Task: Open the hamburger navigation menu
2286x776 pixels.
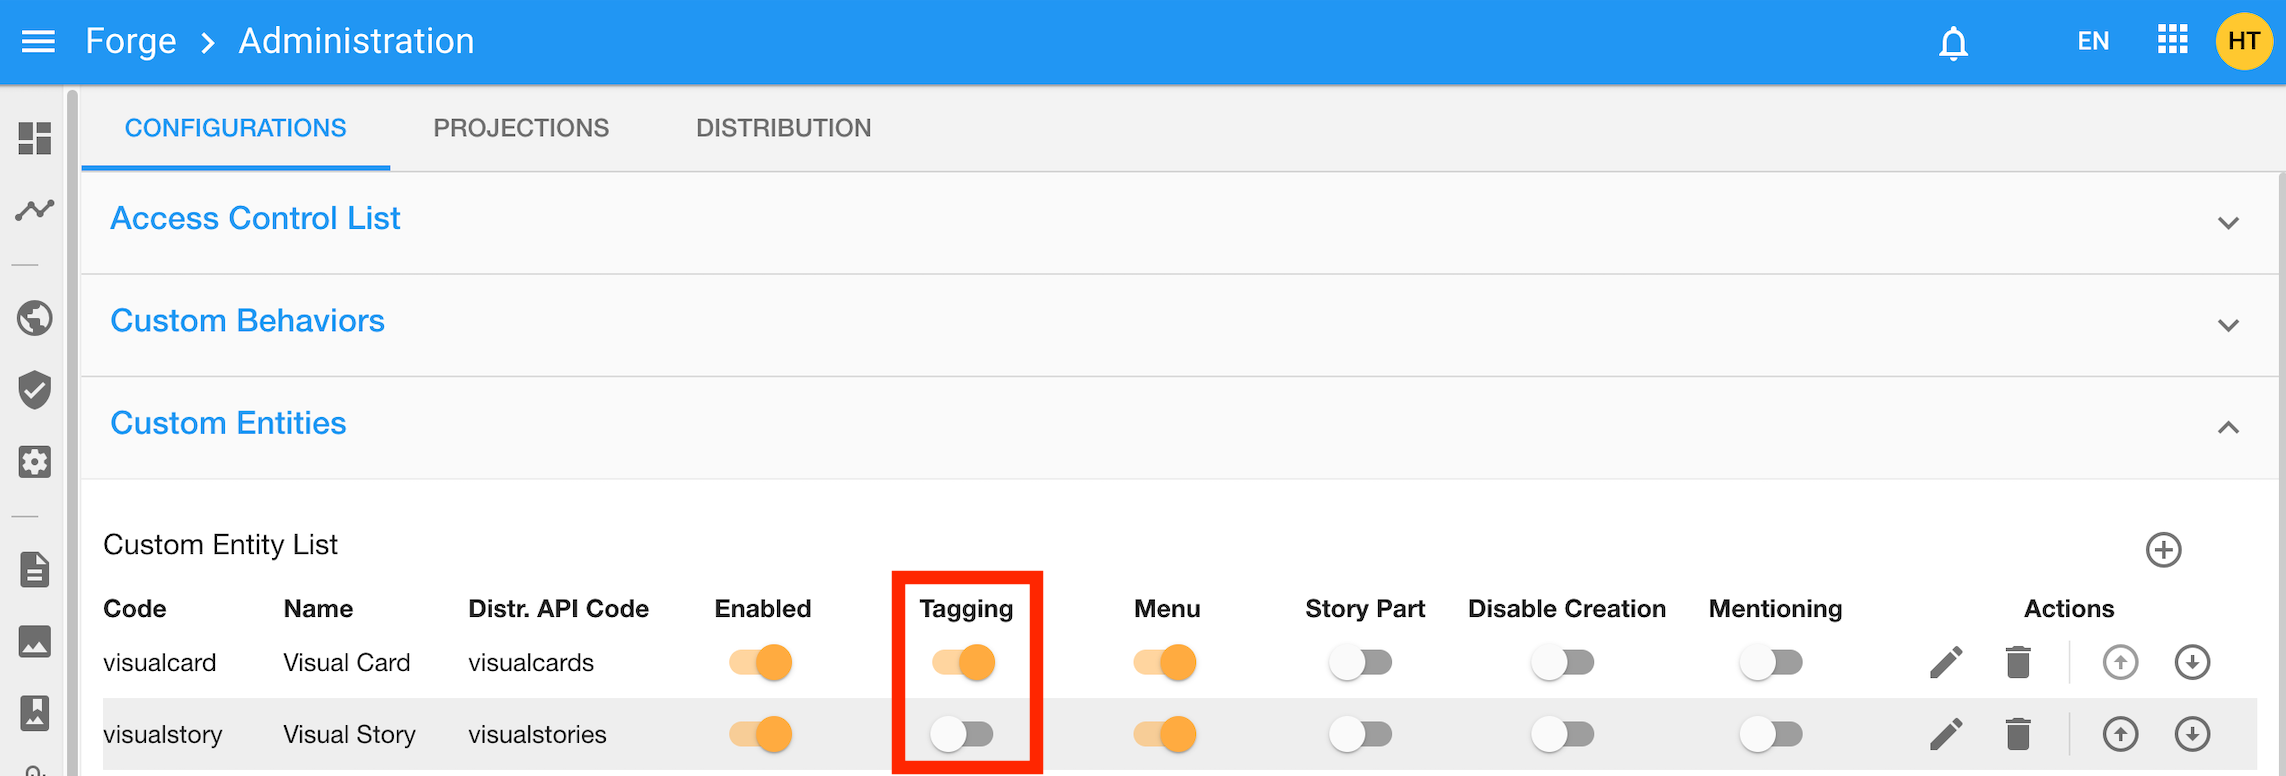Action: (38, 42)
